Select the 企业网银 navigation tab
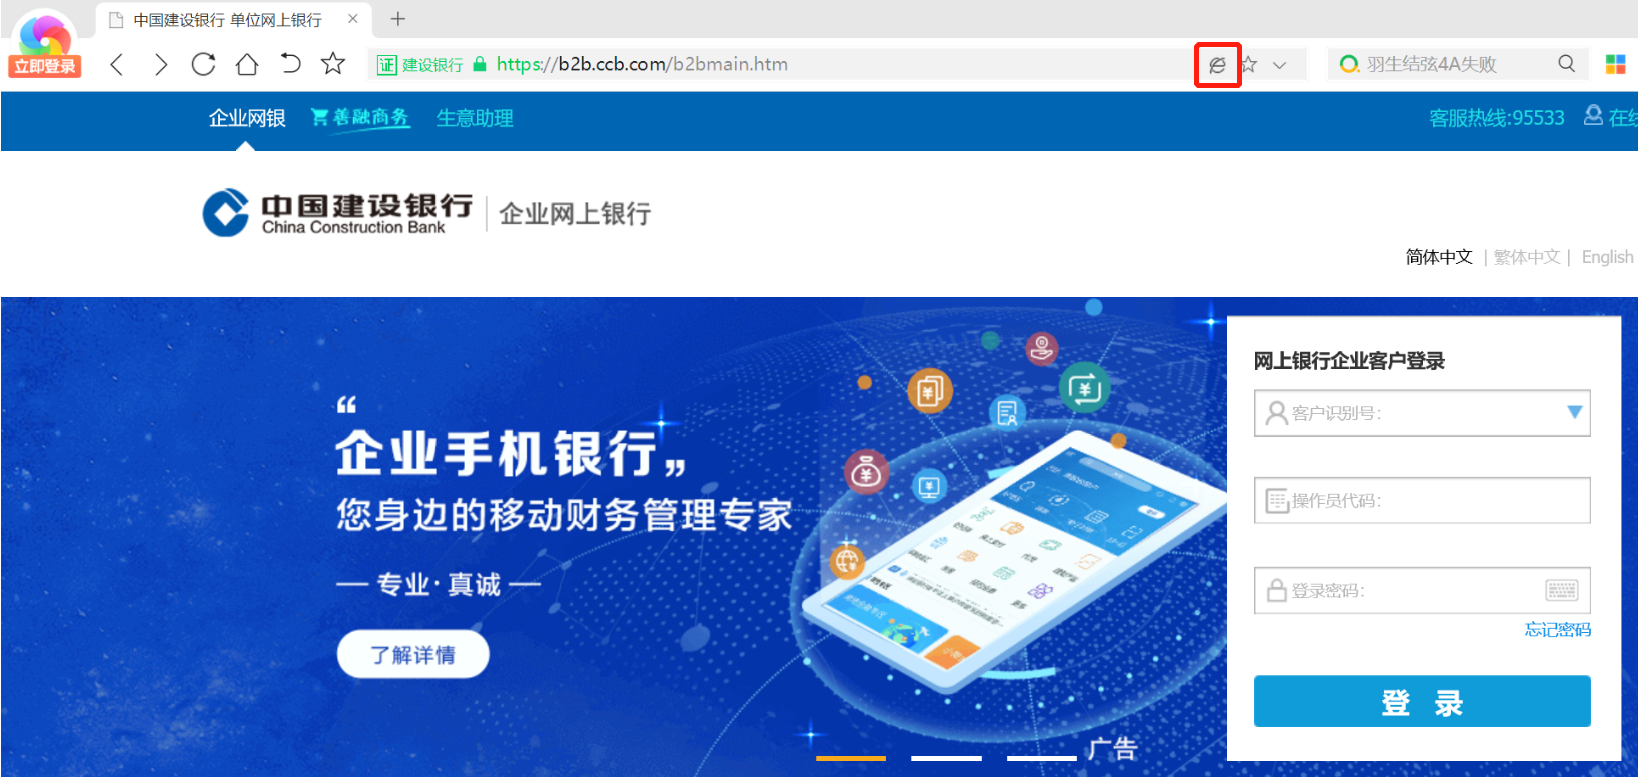Viewport: 1638px width, 777px height. click(247, 118)
